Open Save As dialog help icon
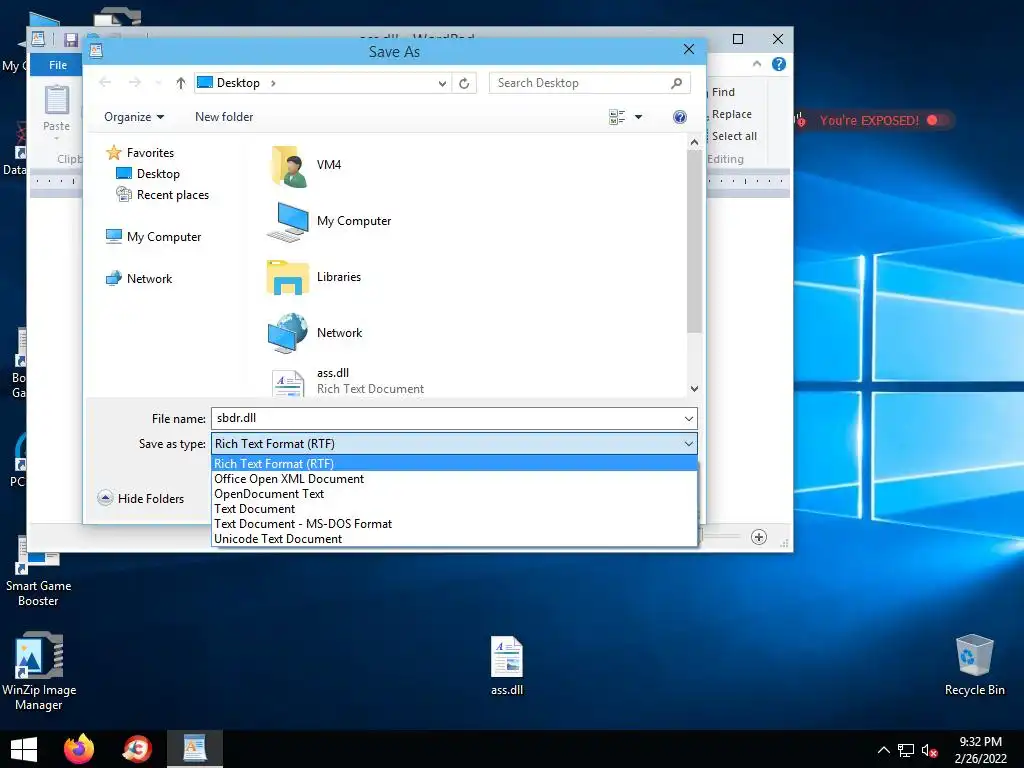This screenshot has width=1024, height=768. tap(680, 117)
